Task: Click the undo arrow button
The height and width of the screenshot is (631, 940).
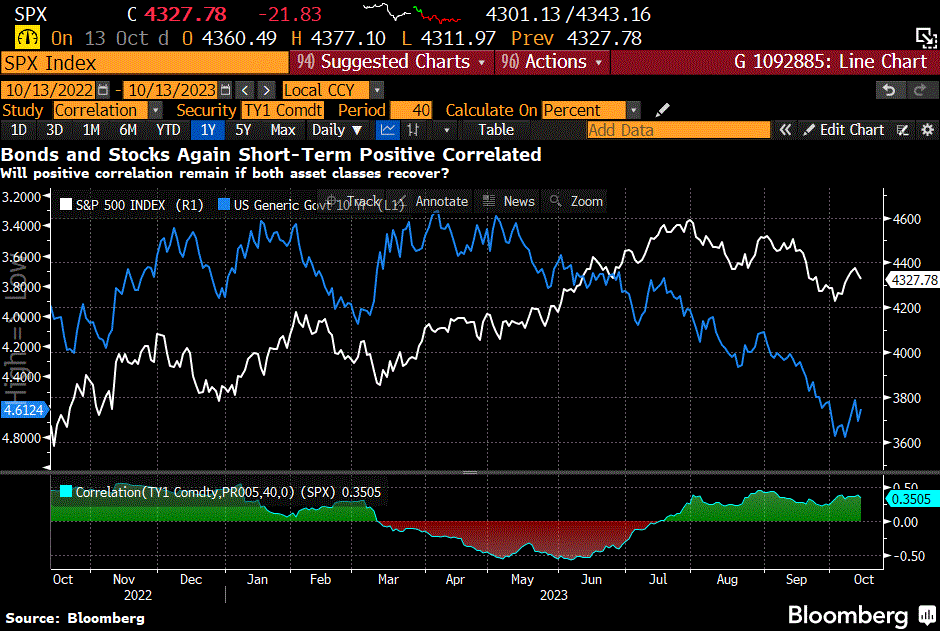Action: pyautogui.click(x=889, y=90)
